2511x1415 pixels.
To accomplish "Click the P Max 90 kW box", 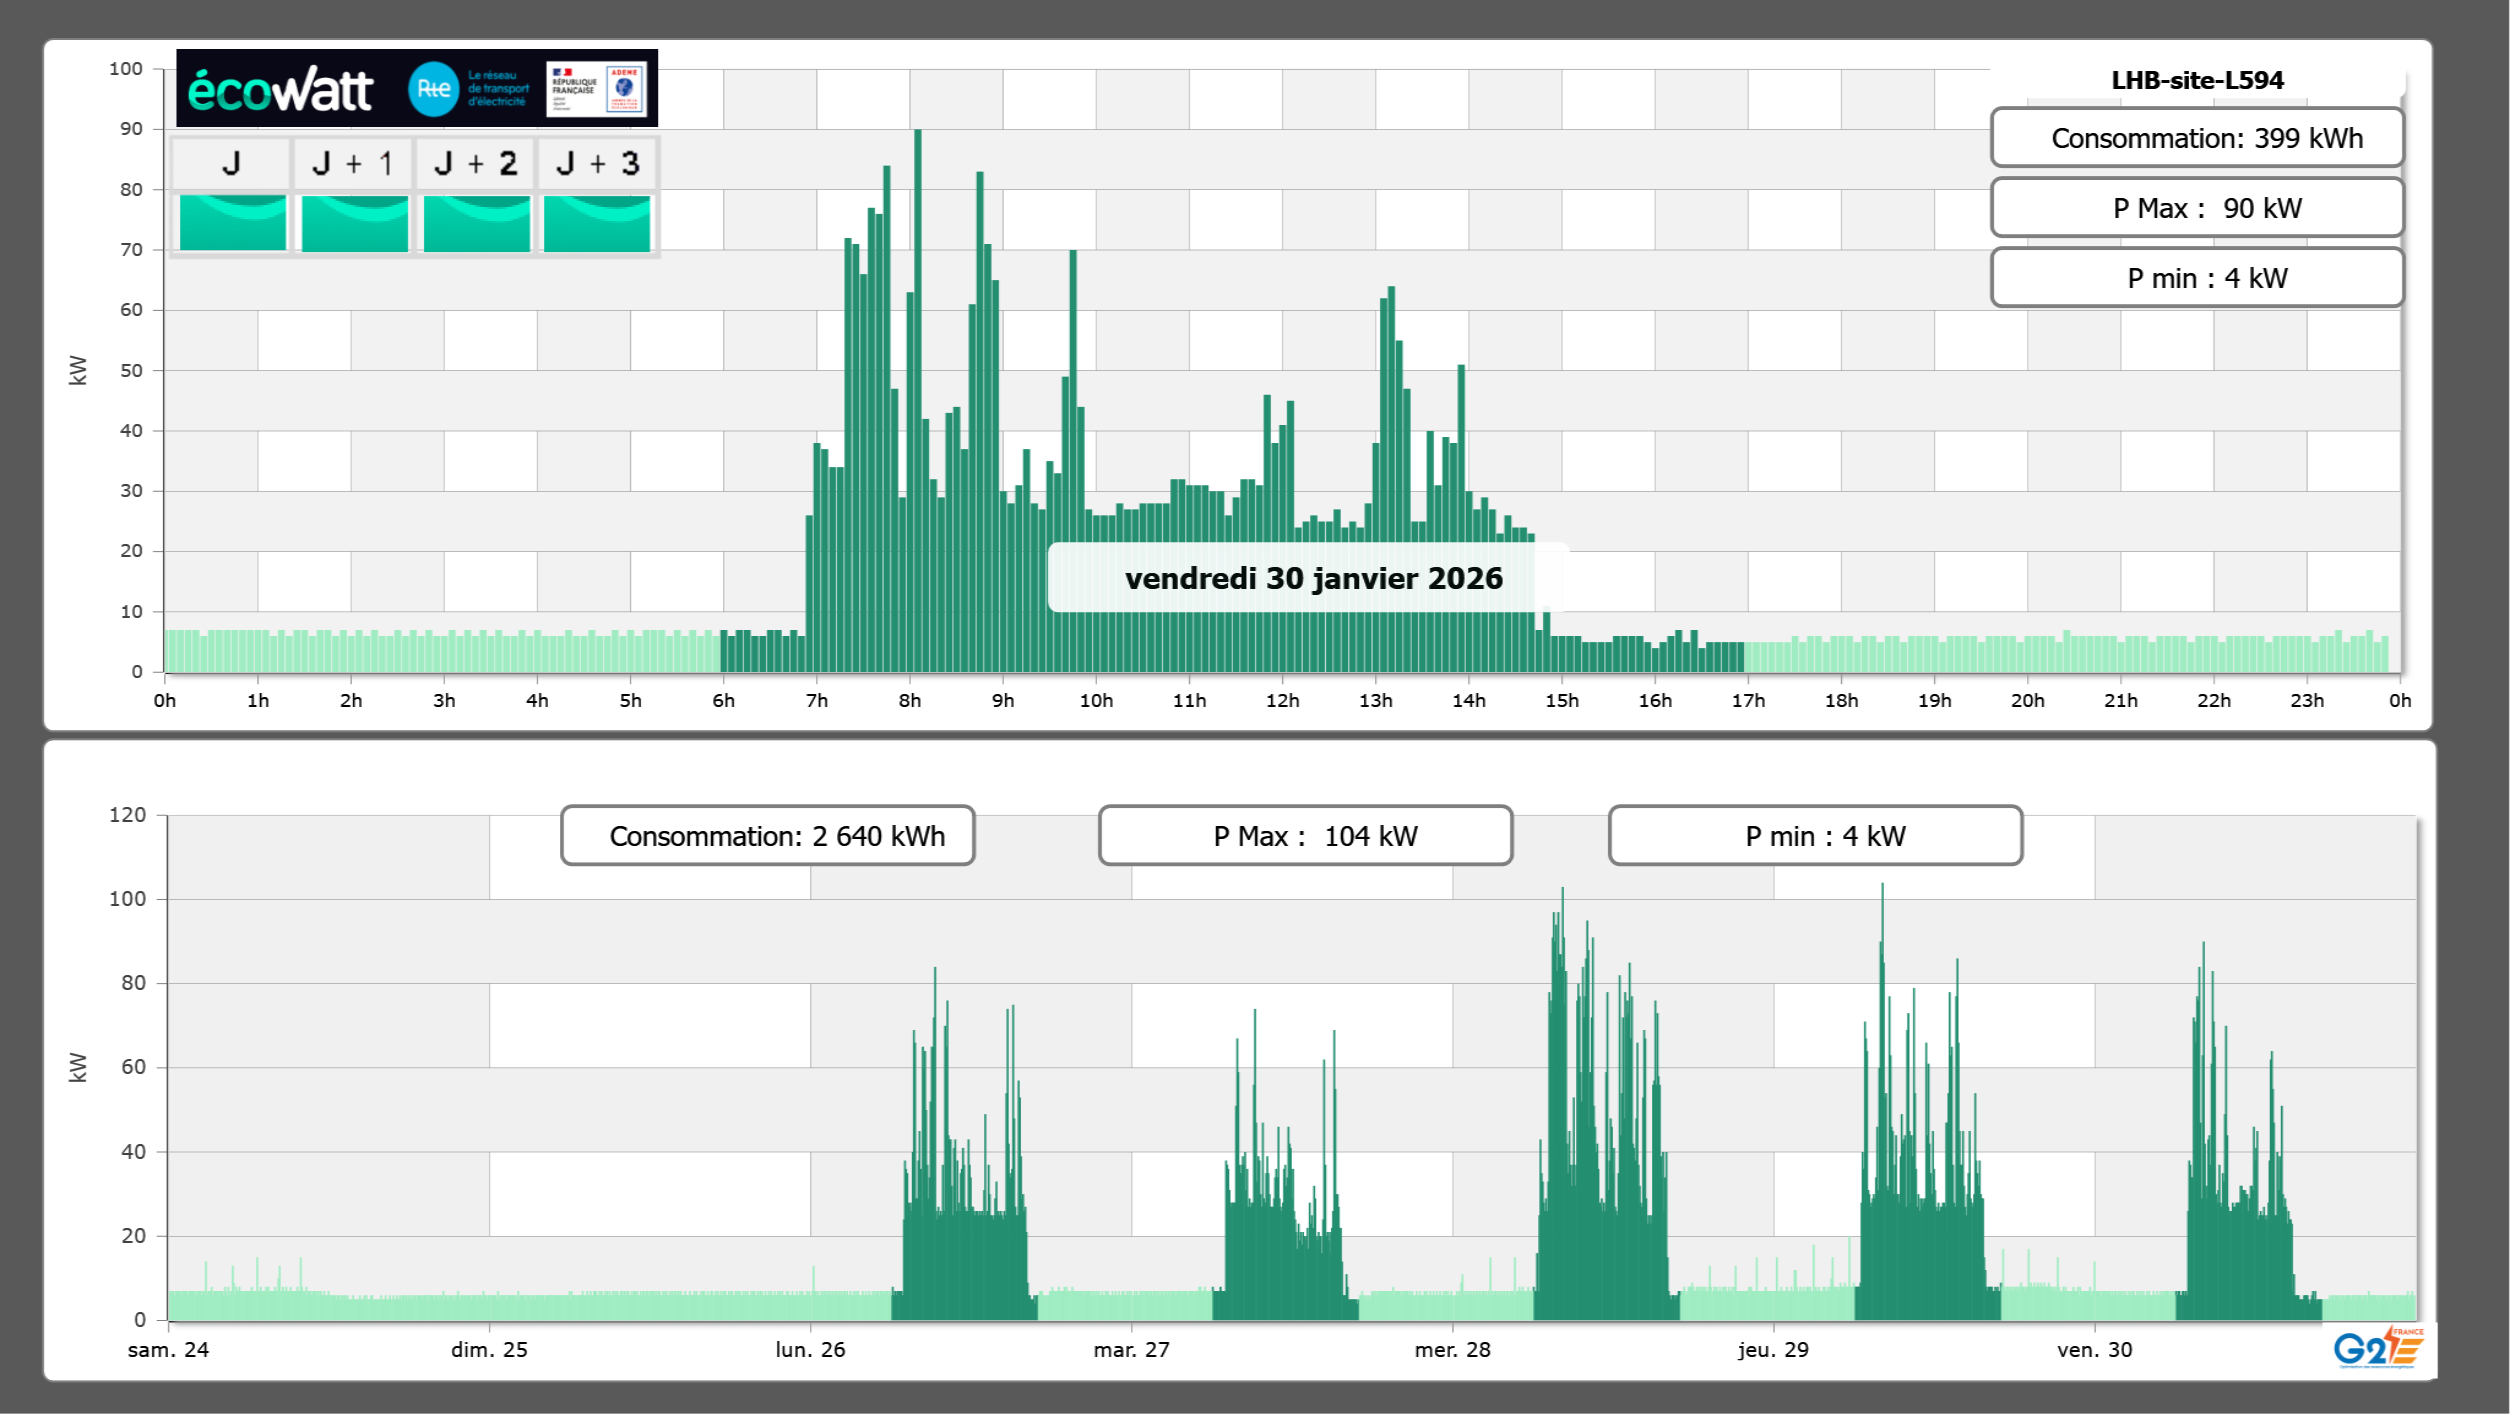I will 2196,208.
